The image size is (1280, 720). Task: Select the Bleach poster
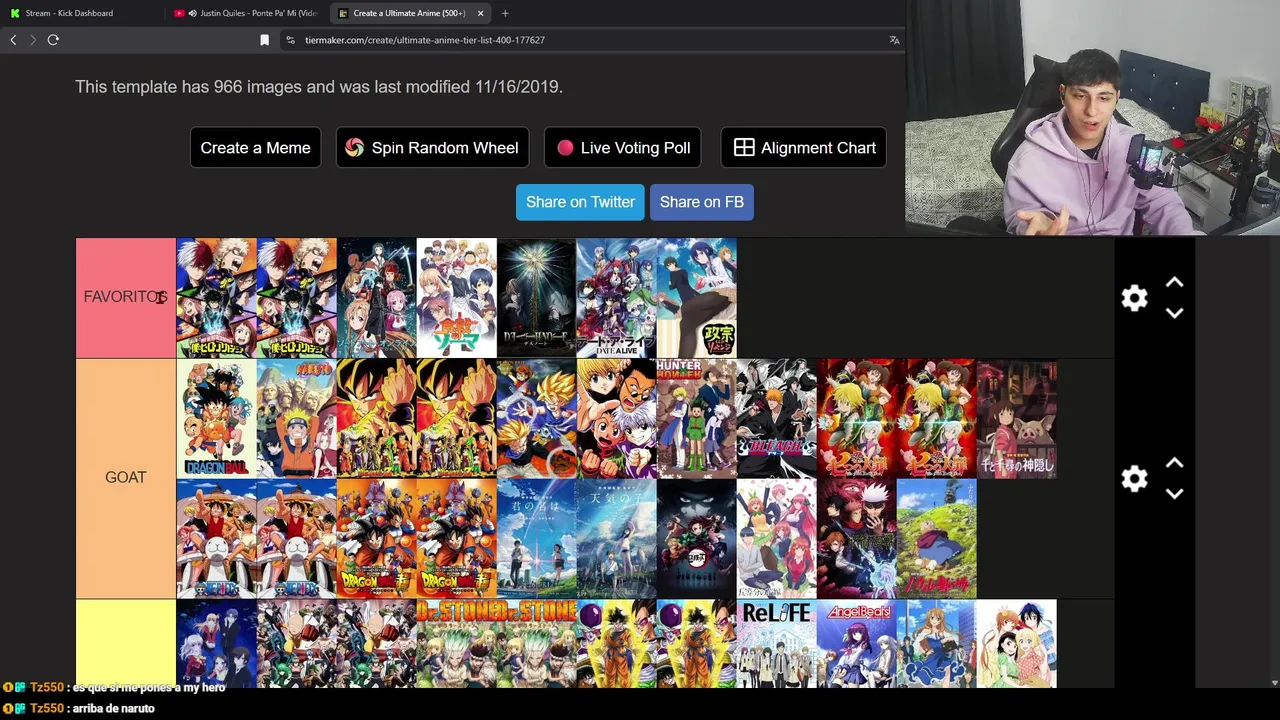(777, 418)
